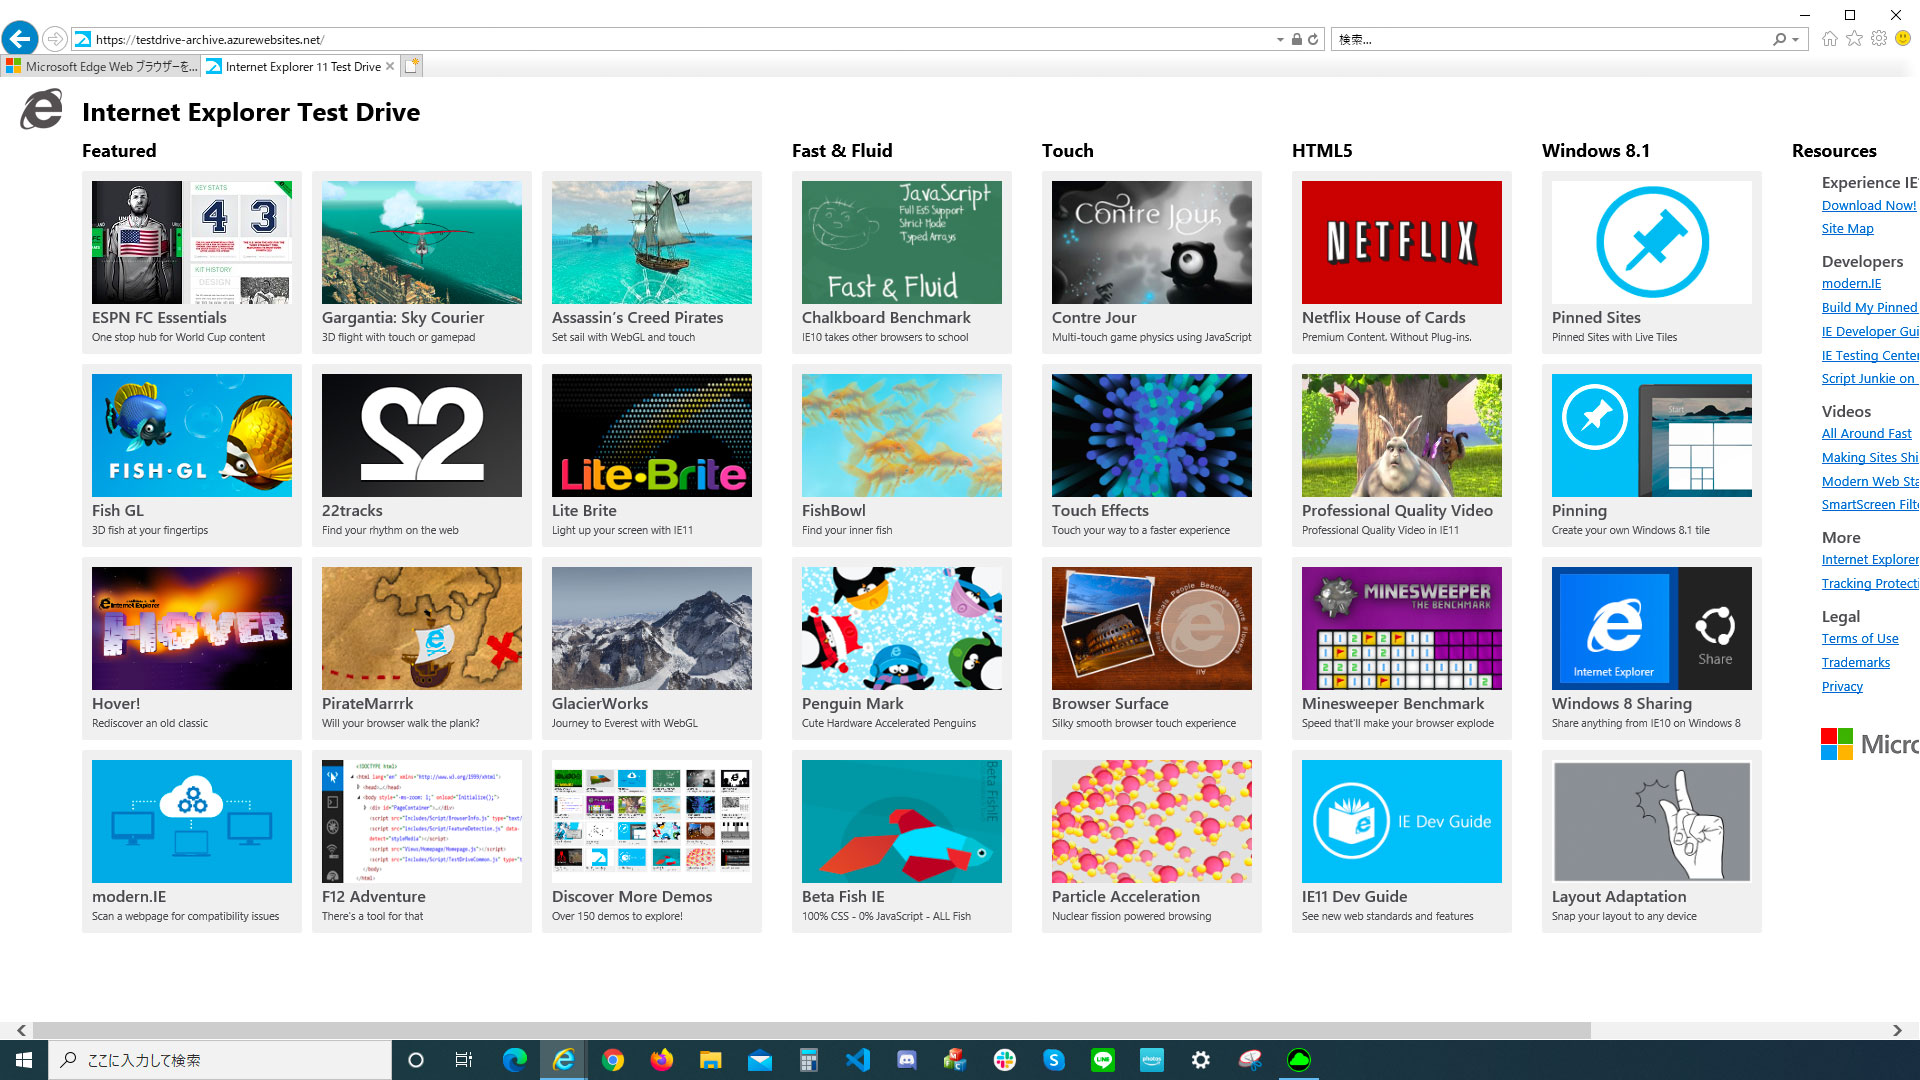Open the Home page icon
Image resolution: width=1920 pixels, height=1080 pixels.
(1829, 39)
